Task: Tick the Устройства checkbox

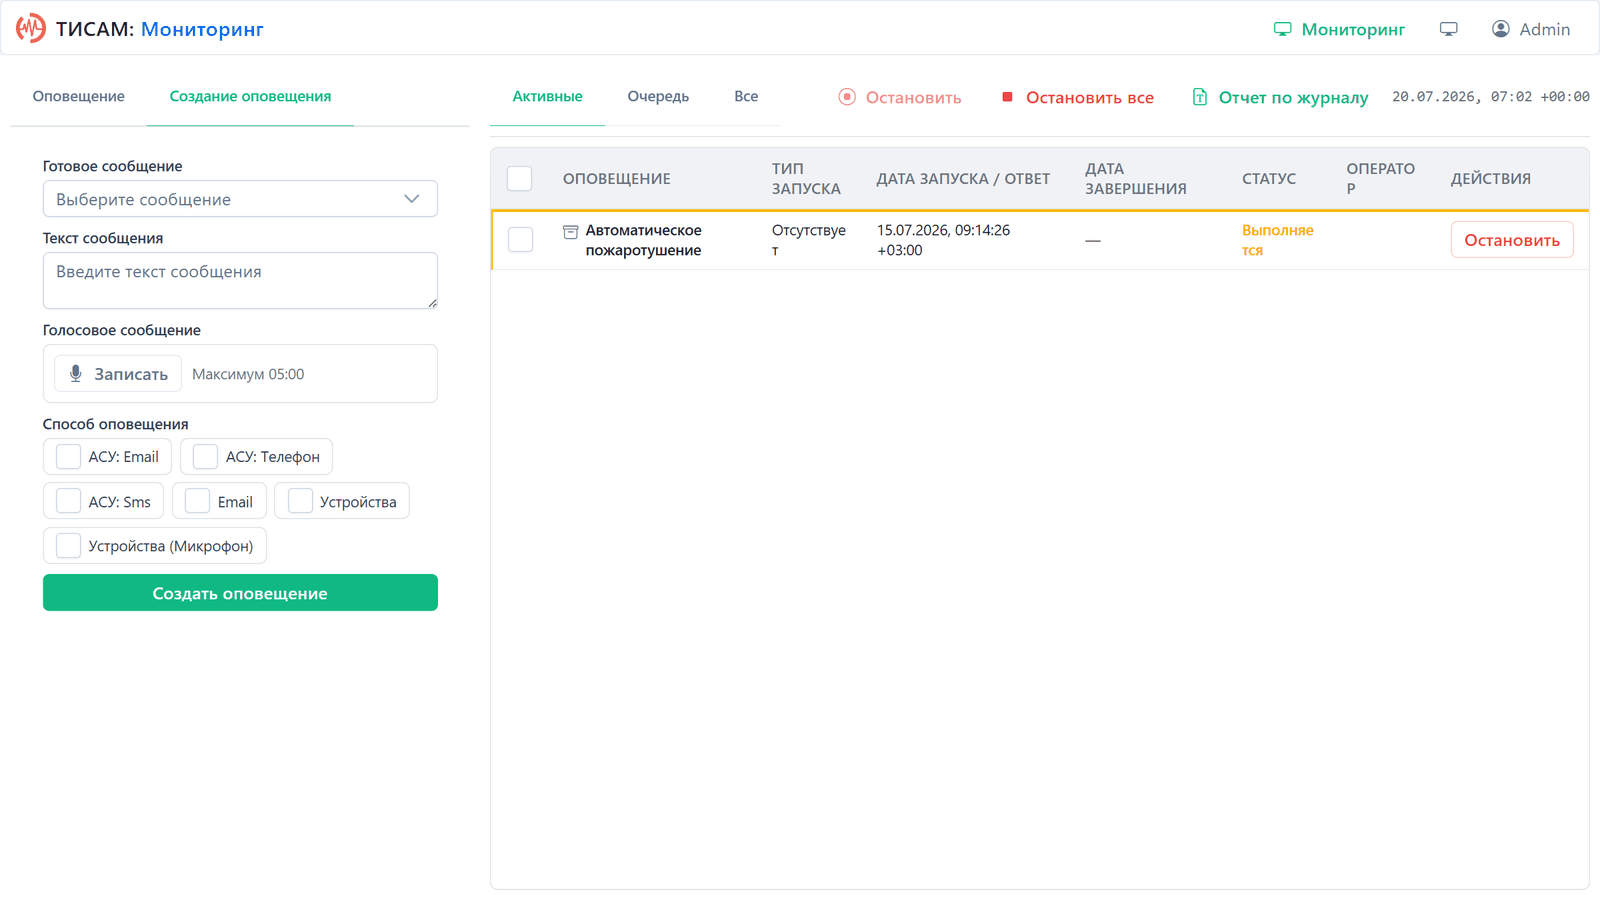Action: 300,501
